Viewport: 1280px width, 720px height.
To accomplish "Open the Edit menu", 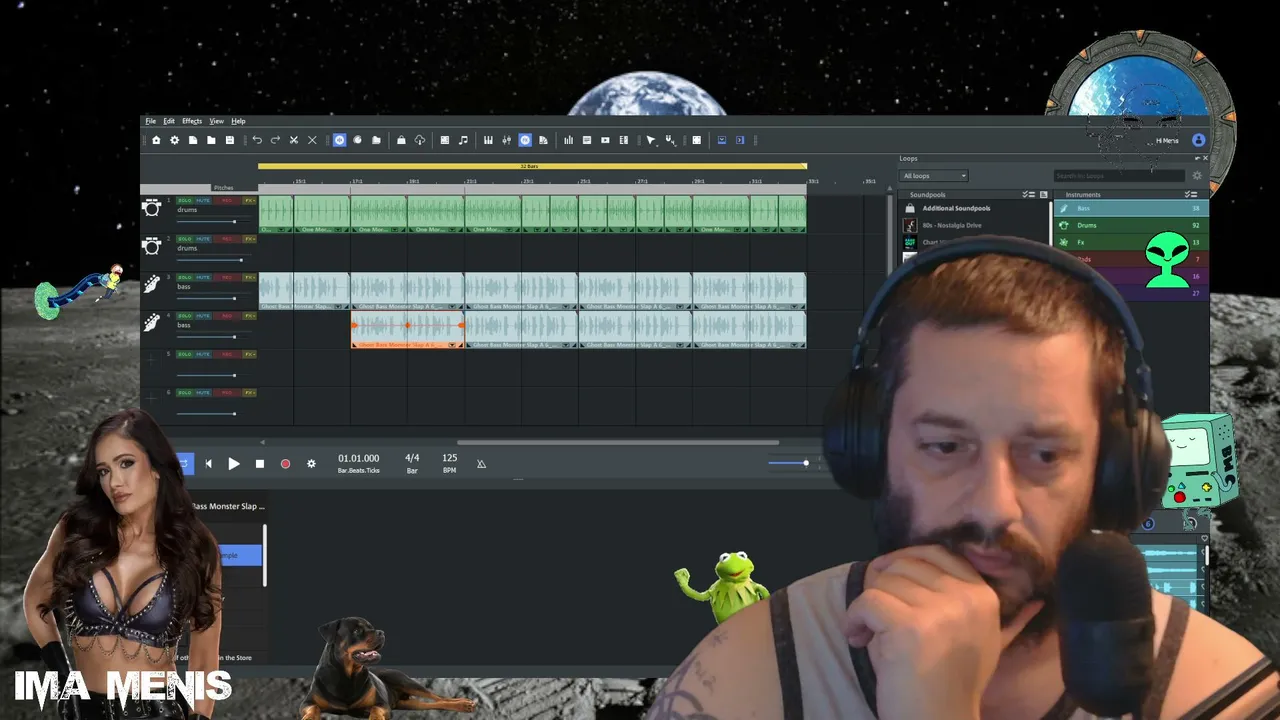I will (x=169, y=121).
